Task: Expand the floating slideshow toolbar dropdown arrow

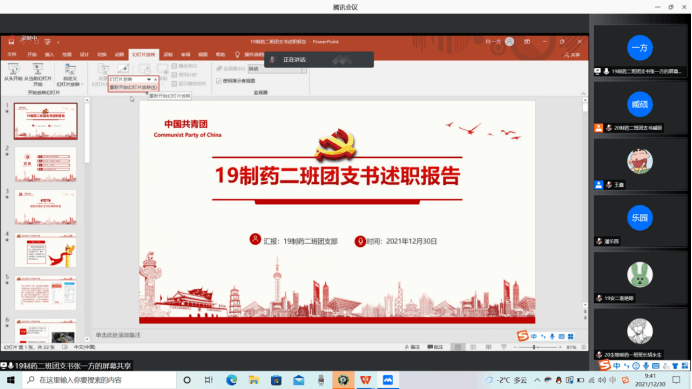Action: (149, 79)
